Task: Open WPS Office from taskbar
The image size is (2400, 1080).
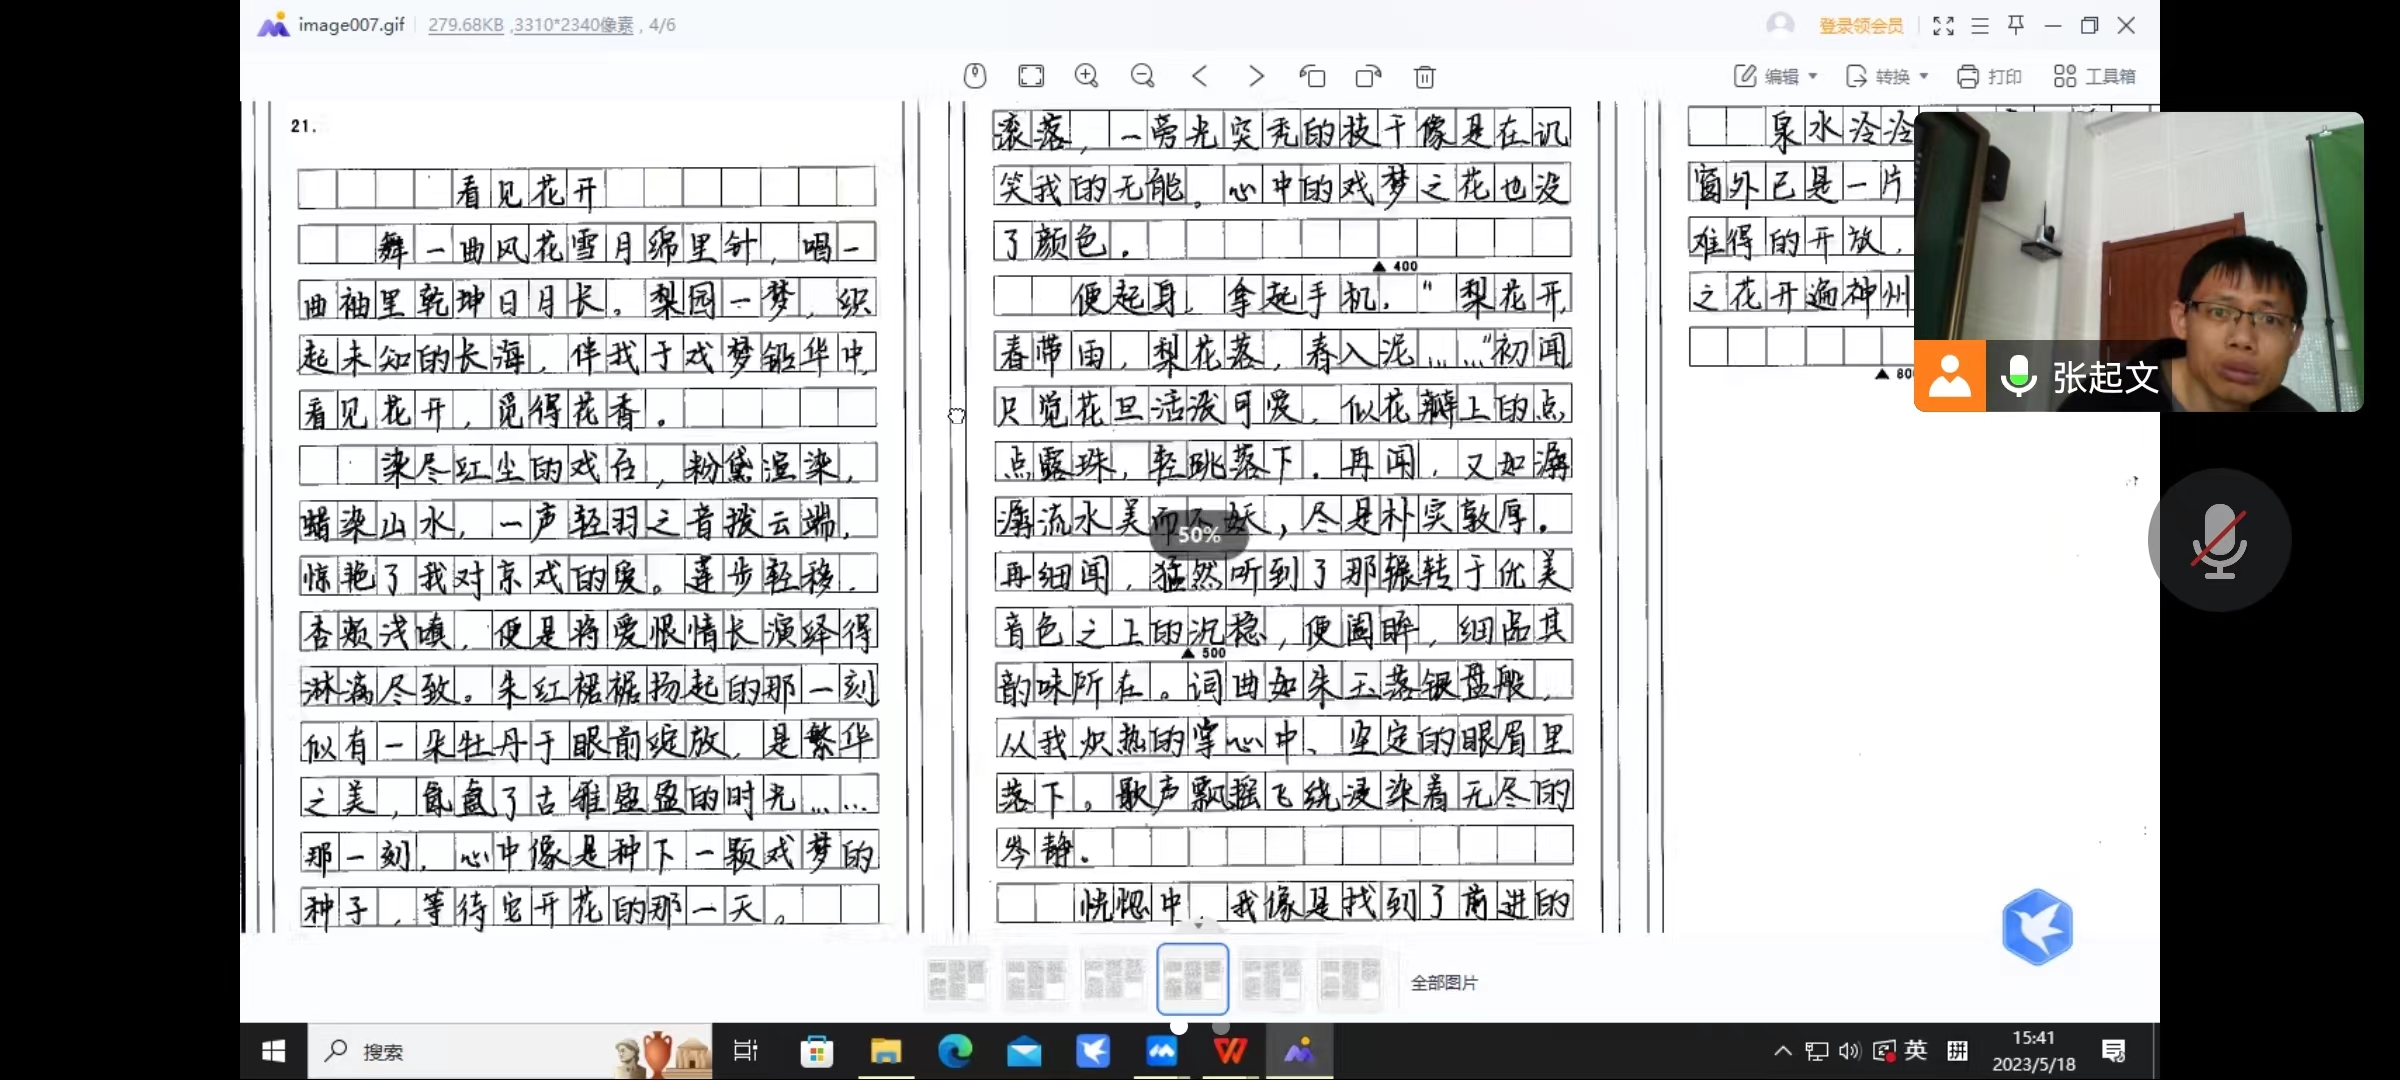Action: 1231,1051
